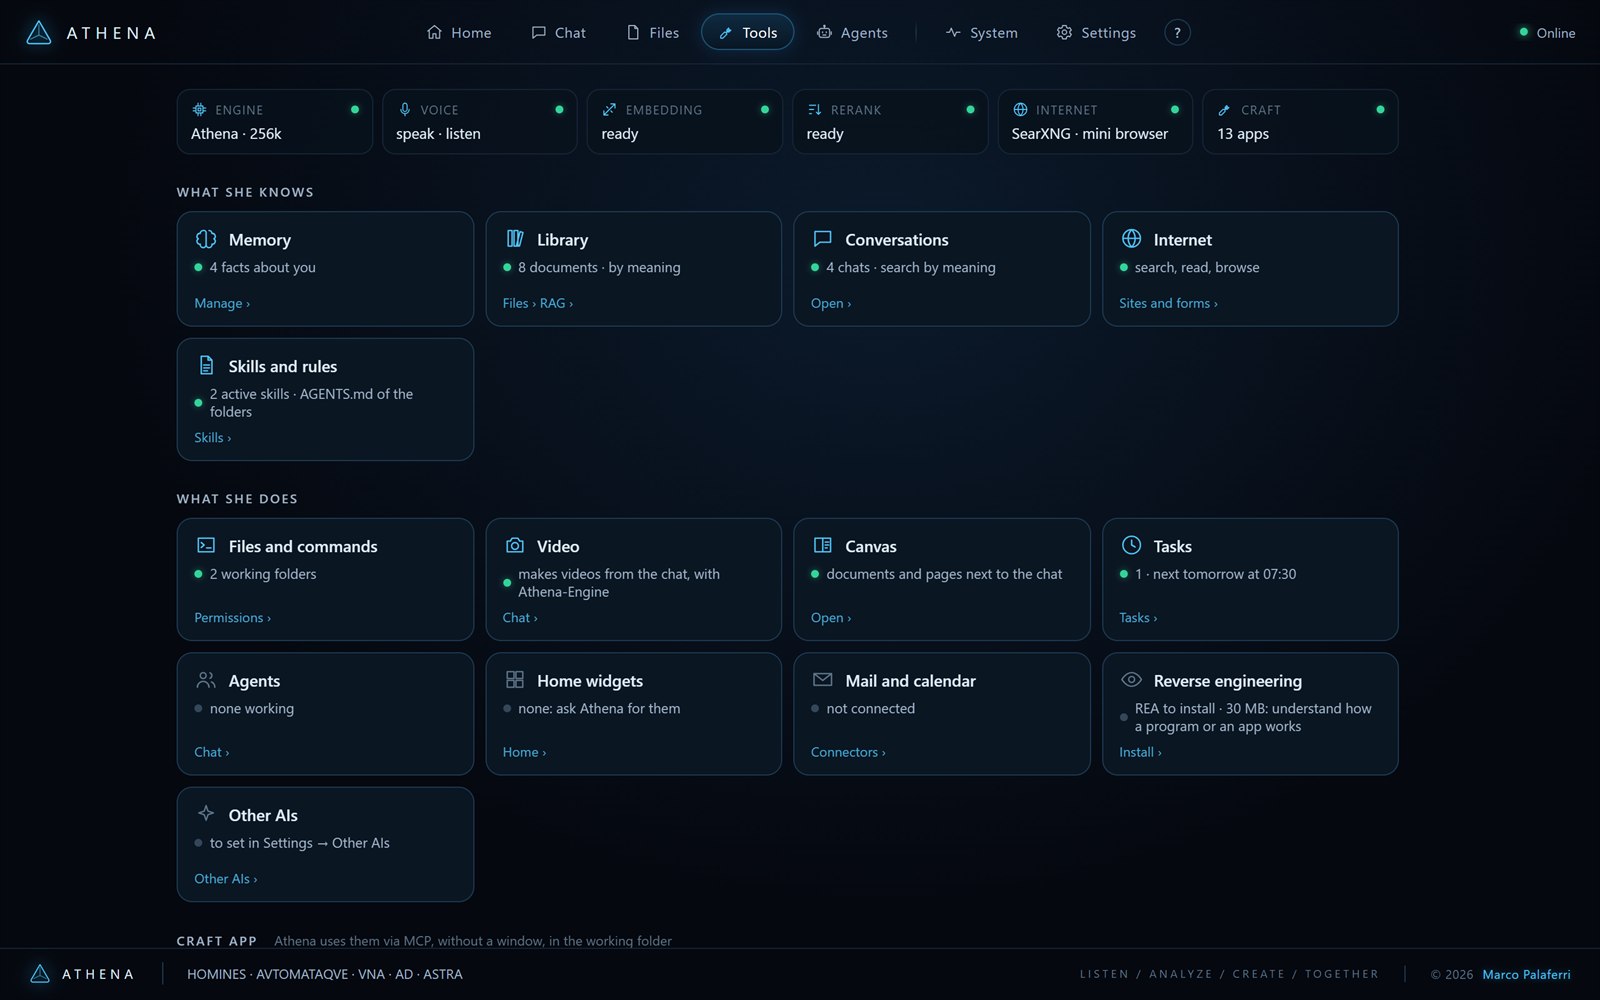1600x1000 pixels.
Task: Click the Conversations speech bubble icon
Action: pos(823,239)
